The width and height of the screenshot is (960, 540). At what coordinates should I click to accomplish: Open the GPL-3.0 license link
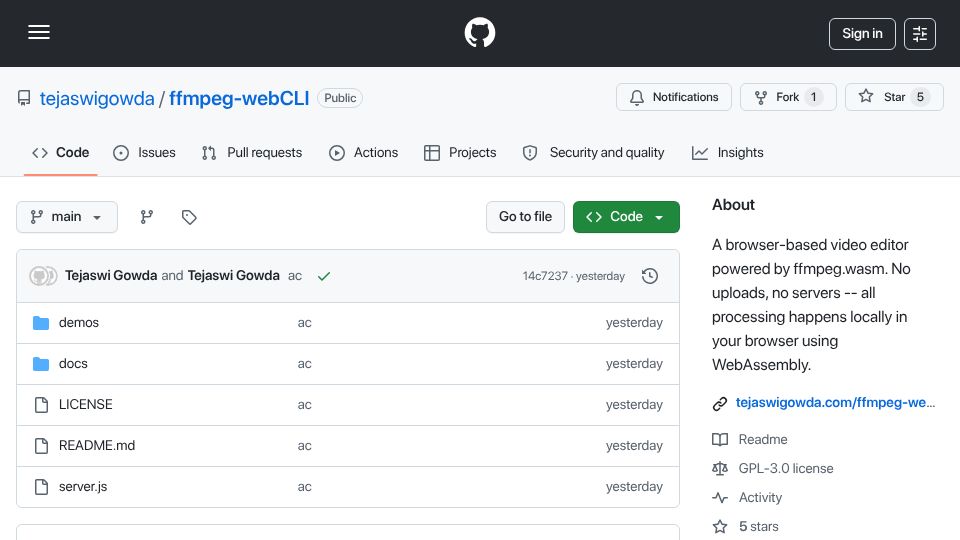(786, 468)
